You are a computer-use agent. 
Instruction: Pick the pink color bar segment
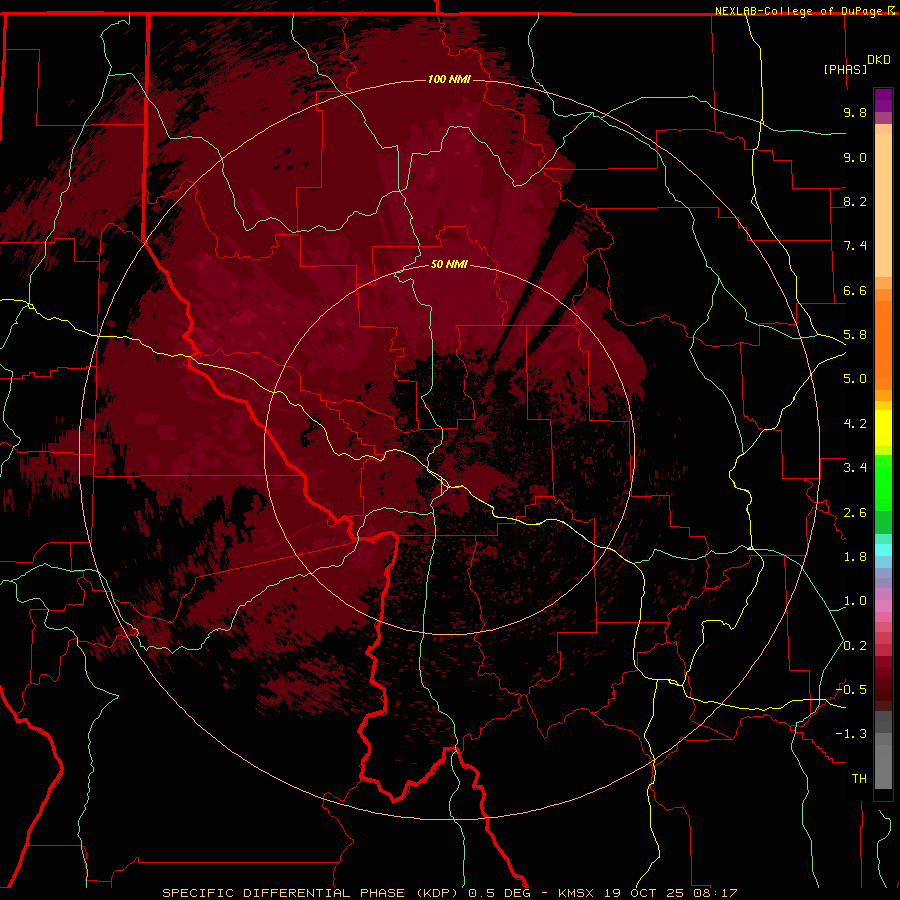(x=883, y=606)
